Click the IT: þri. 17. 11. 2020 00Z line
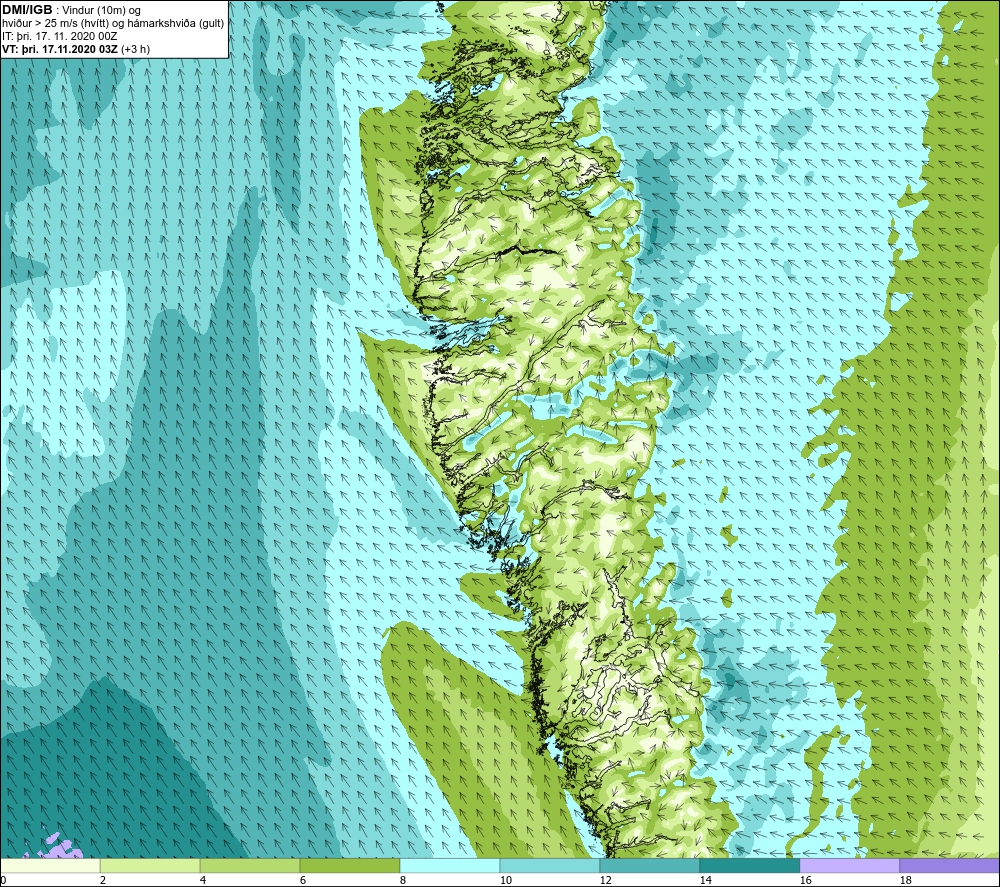The width and height of the screenshot is (1000, 887). point(59,36)
